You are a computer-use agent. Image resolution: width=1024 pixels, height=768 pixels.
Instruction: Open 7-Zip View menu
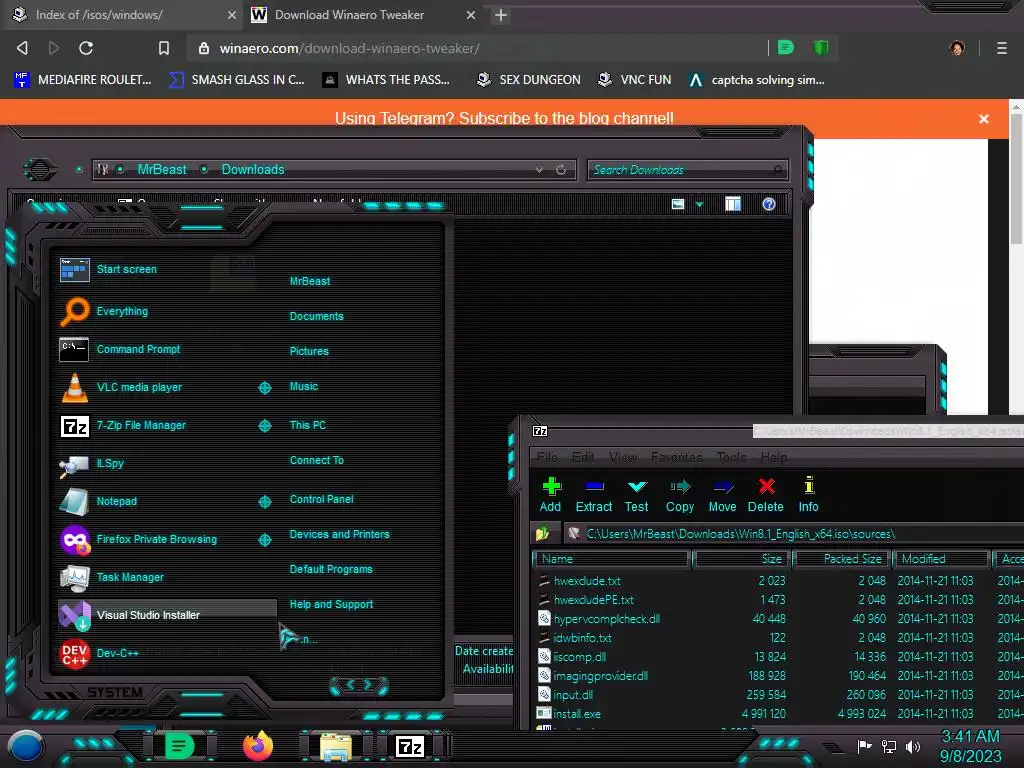click(x=623, y=457)
